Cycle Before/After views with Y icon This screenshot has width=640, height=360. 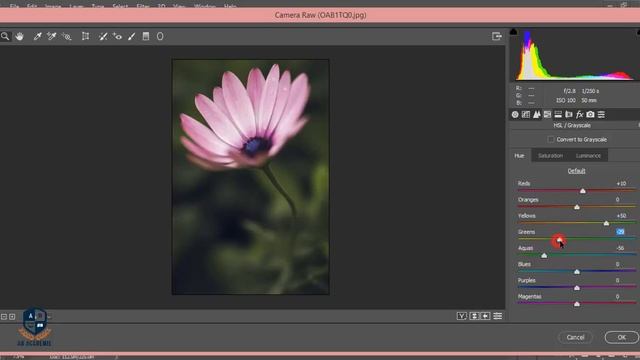(462, 316)
